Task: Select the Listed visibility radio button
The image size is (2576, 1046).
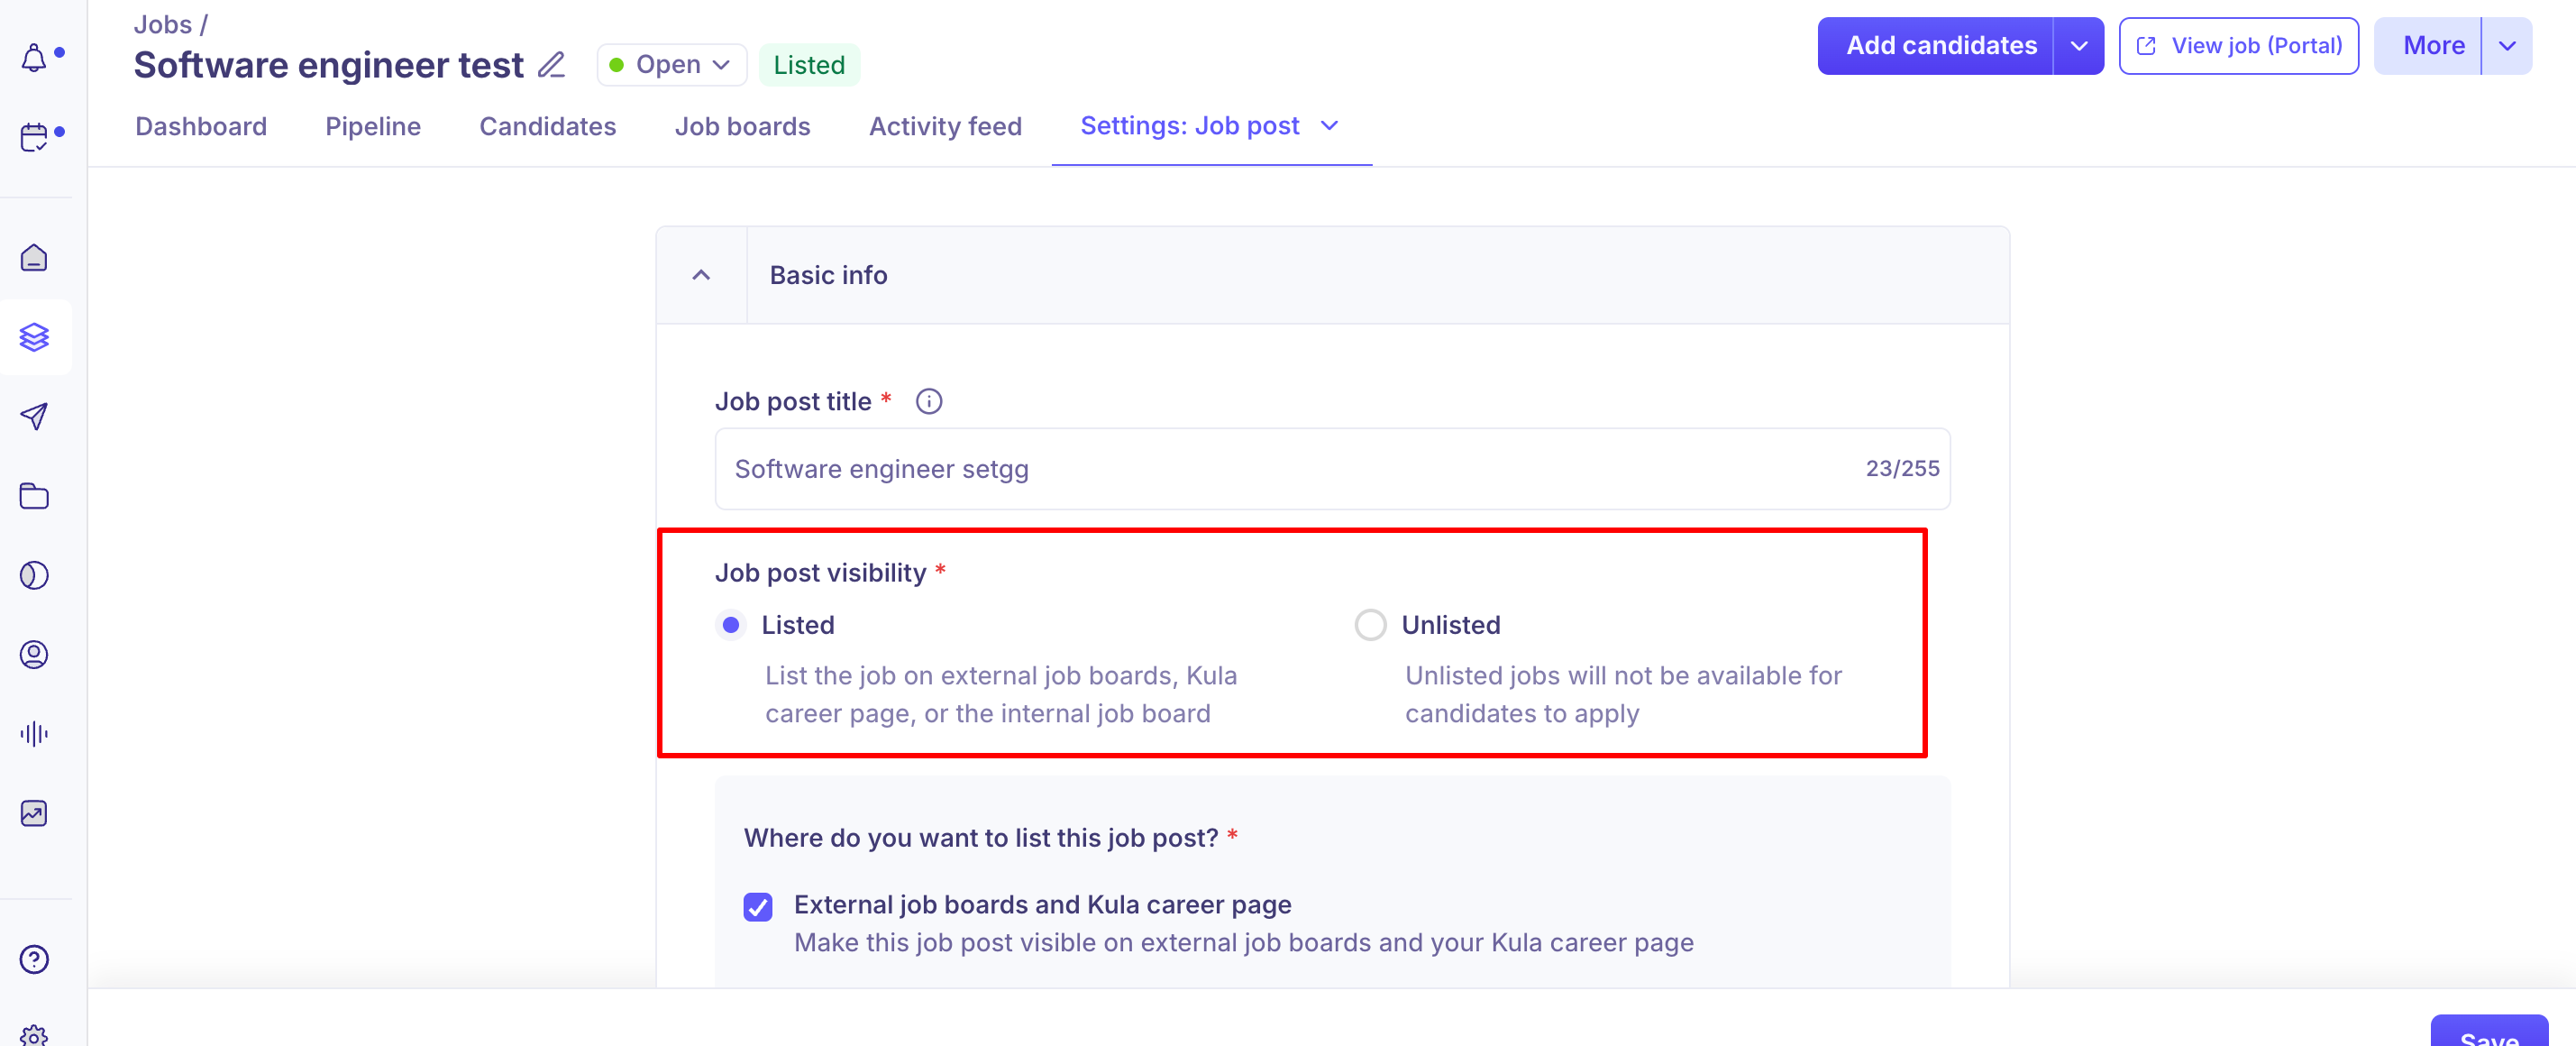Action: pos(731,625)
